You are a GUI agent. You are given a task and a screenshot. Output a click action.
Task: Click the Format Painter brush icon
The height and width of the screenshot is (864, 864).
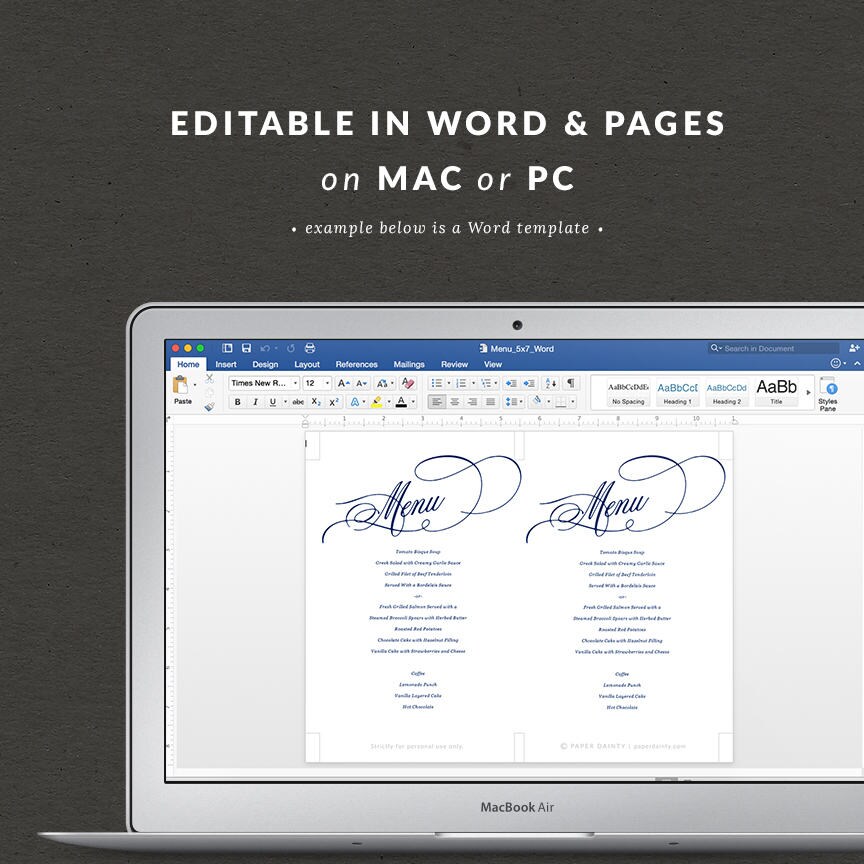[209, 407]
